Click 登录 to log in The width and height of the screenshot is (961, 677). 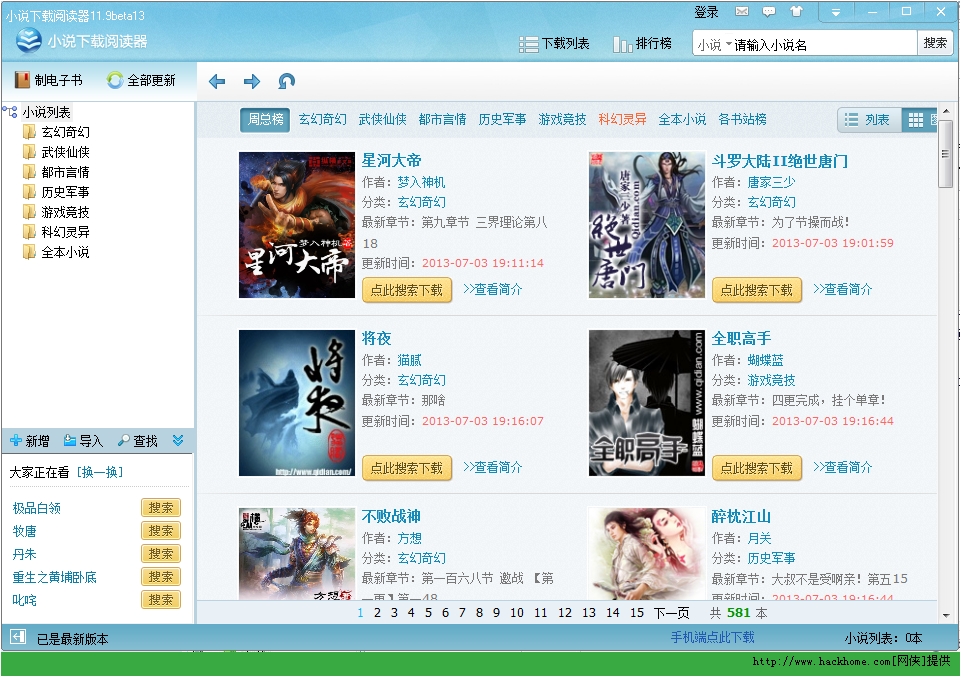click(x=706, y=12)
